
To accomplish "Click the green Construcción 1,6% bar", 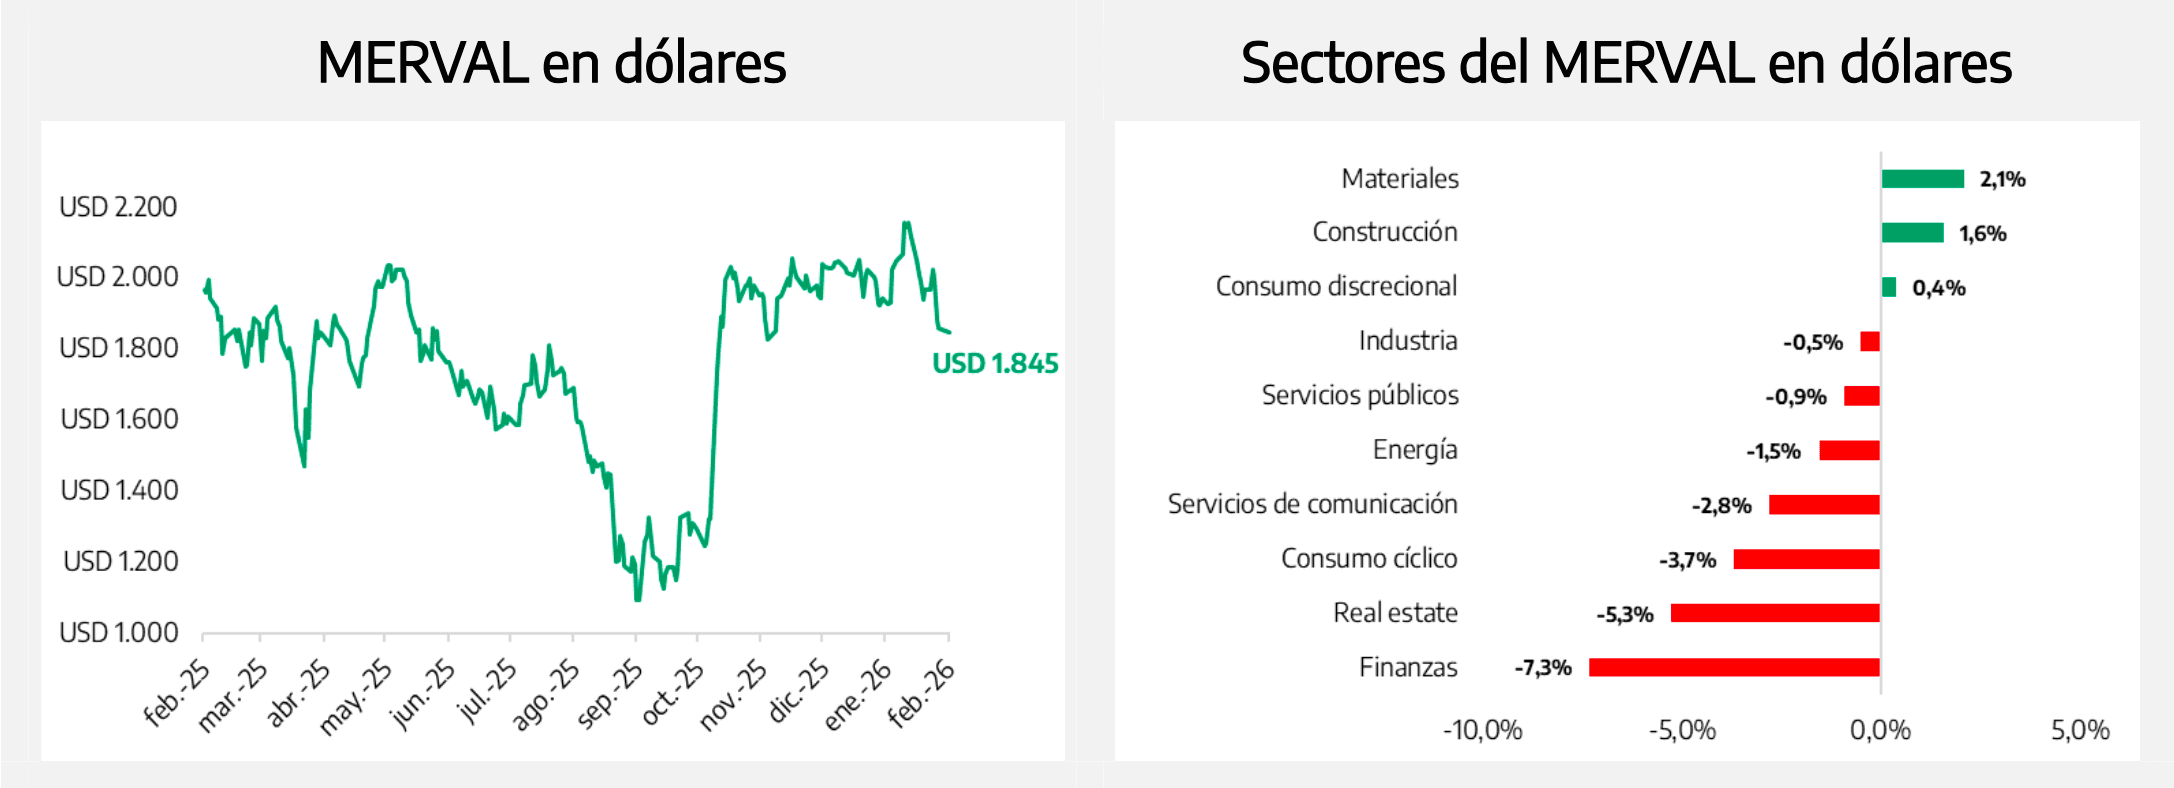I will tap(1912, 233).
